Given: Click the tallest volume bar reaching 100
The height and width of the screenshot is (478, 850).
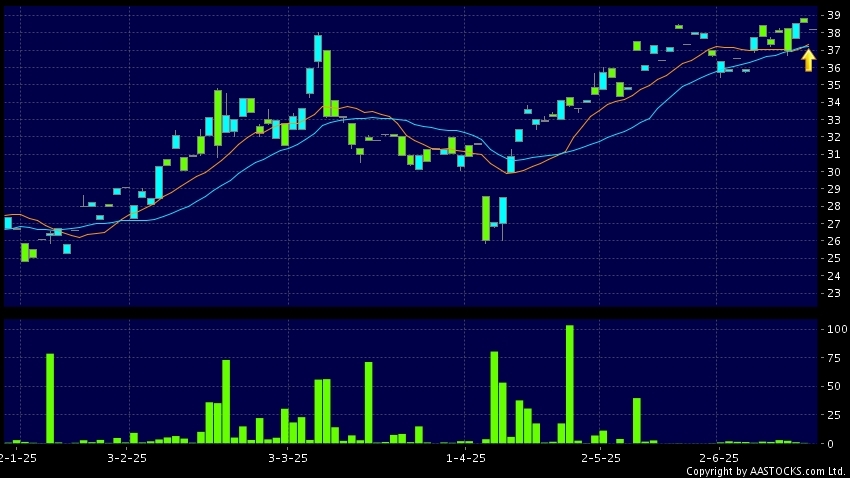Looking at the screenshot, I should [570, 385].
